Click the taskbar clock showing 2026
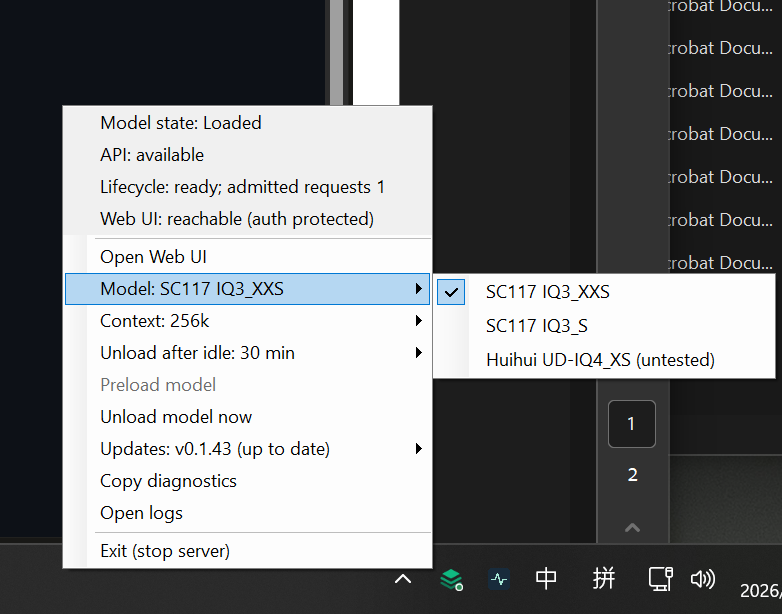Image resolution: width=782 pixels, height=614 pixels. point(761,591)
